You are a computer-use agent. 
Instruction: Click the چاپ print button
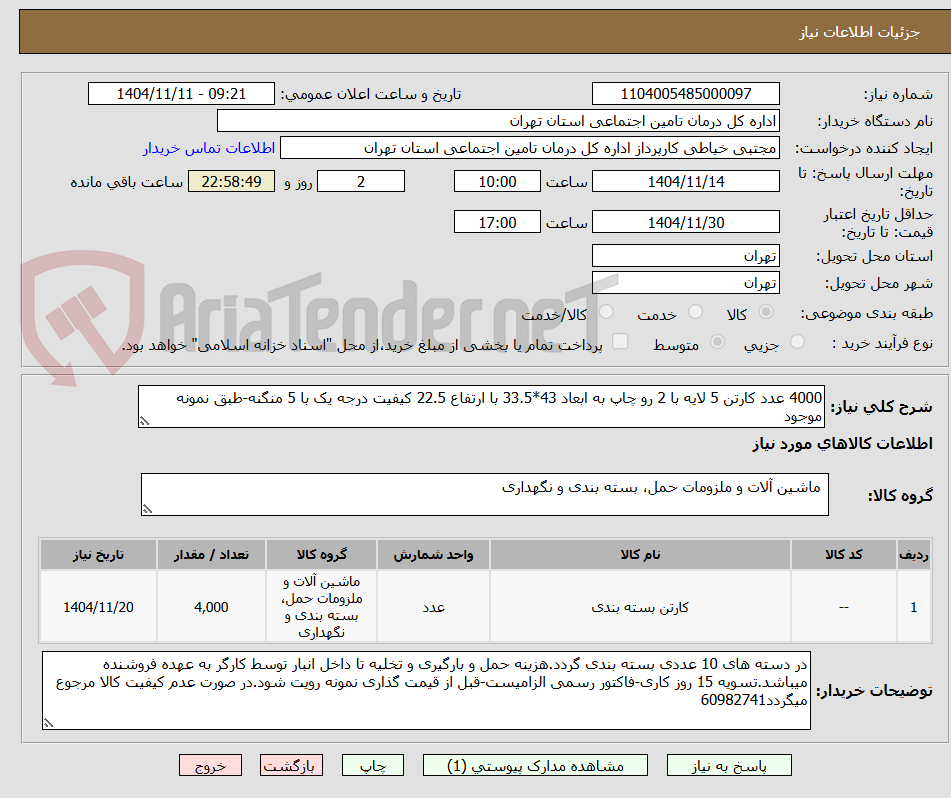click(373, 766)
